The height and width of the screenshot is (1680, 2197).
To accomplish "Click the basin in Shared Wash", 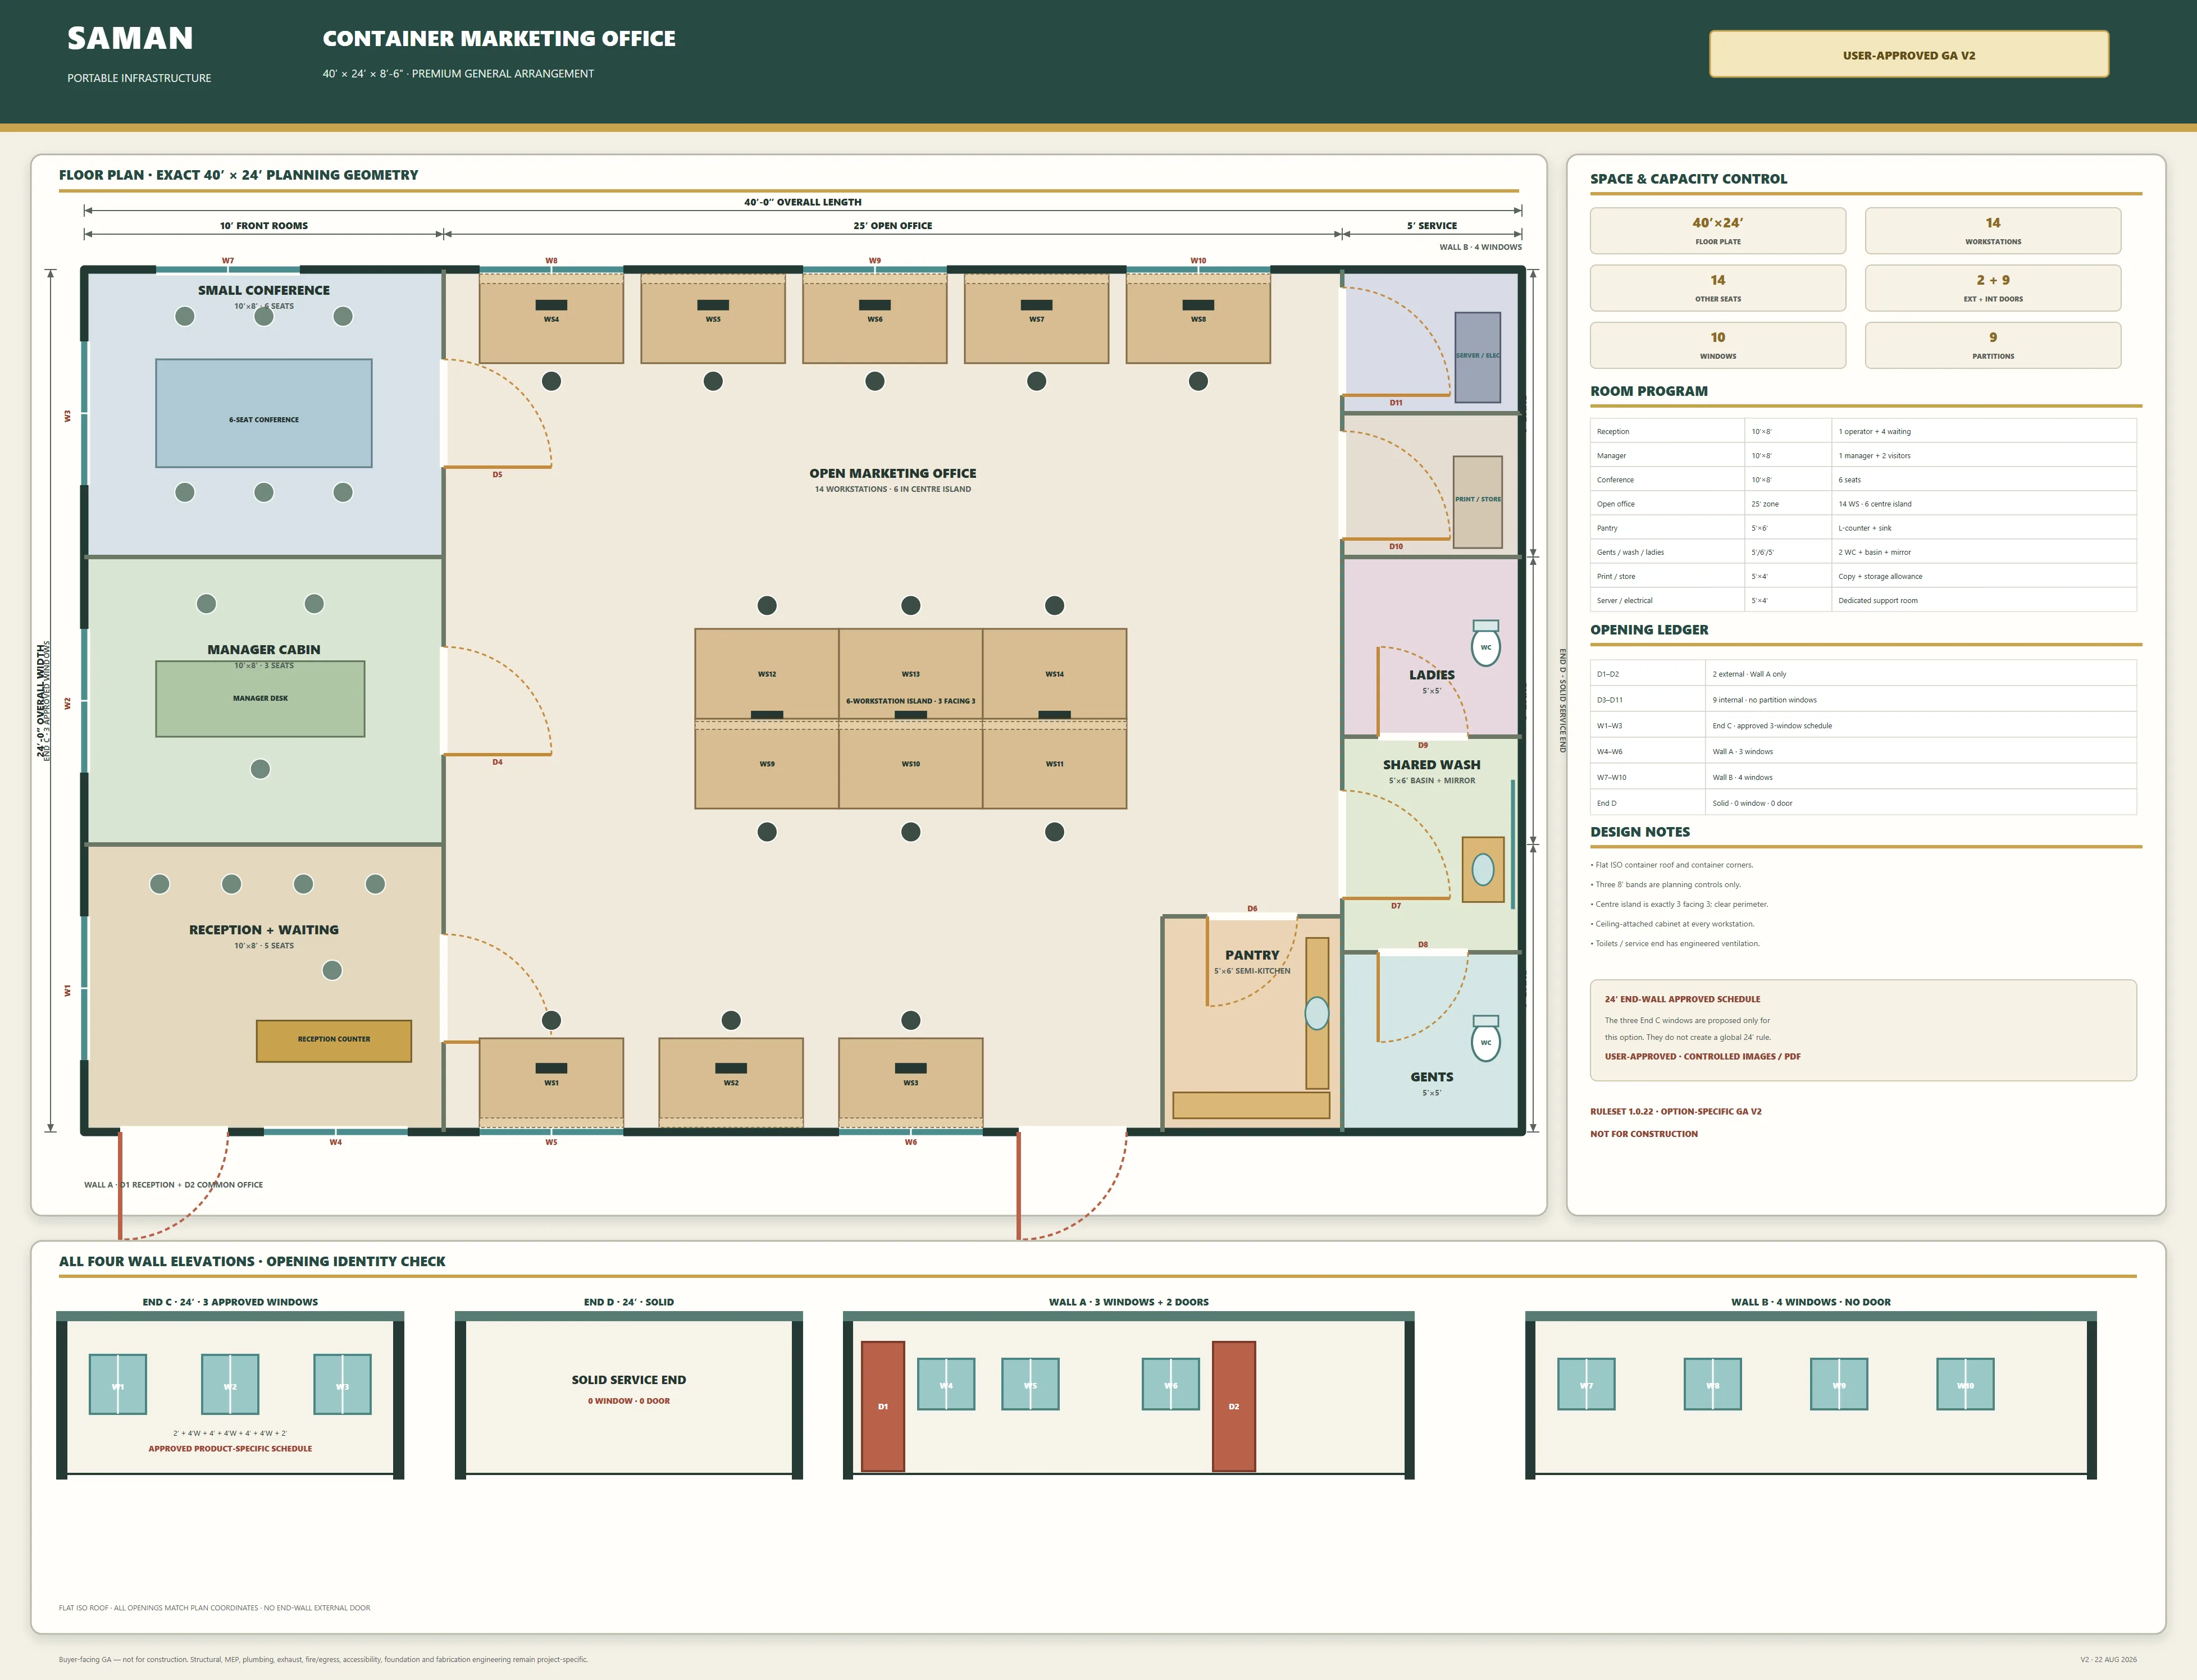I will 1483,870.
